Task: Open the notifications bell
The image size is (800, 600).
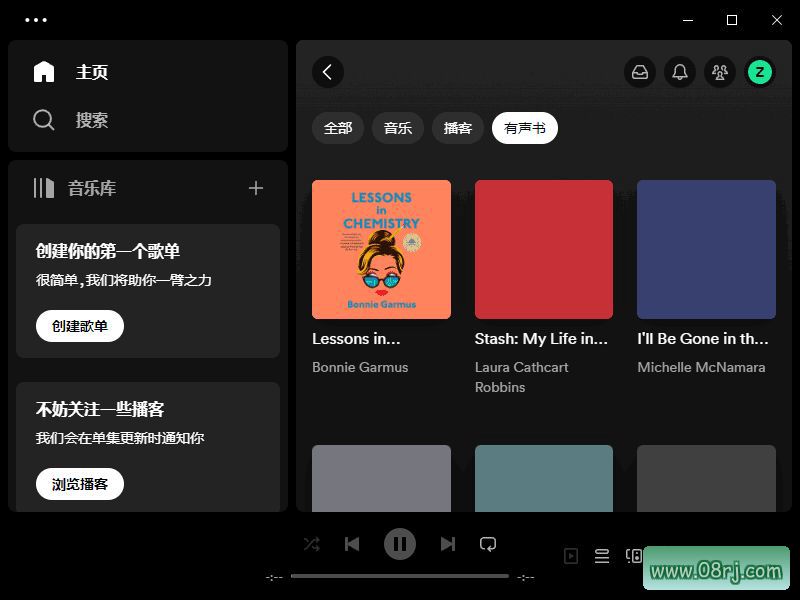Action: pos(680,72)
